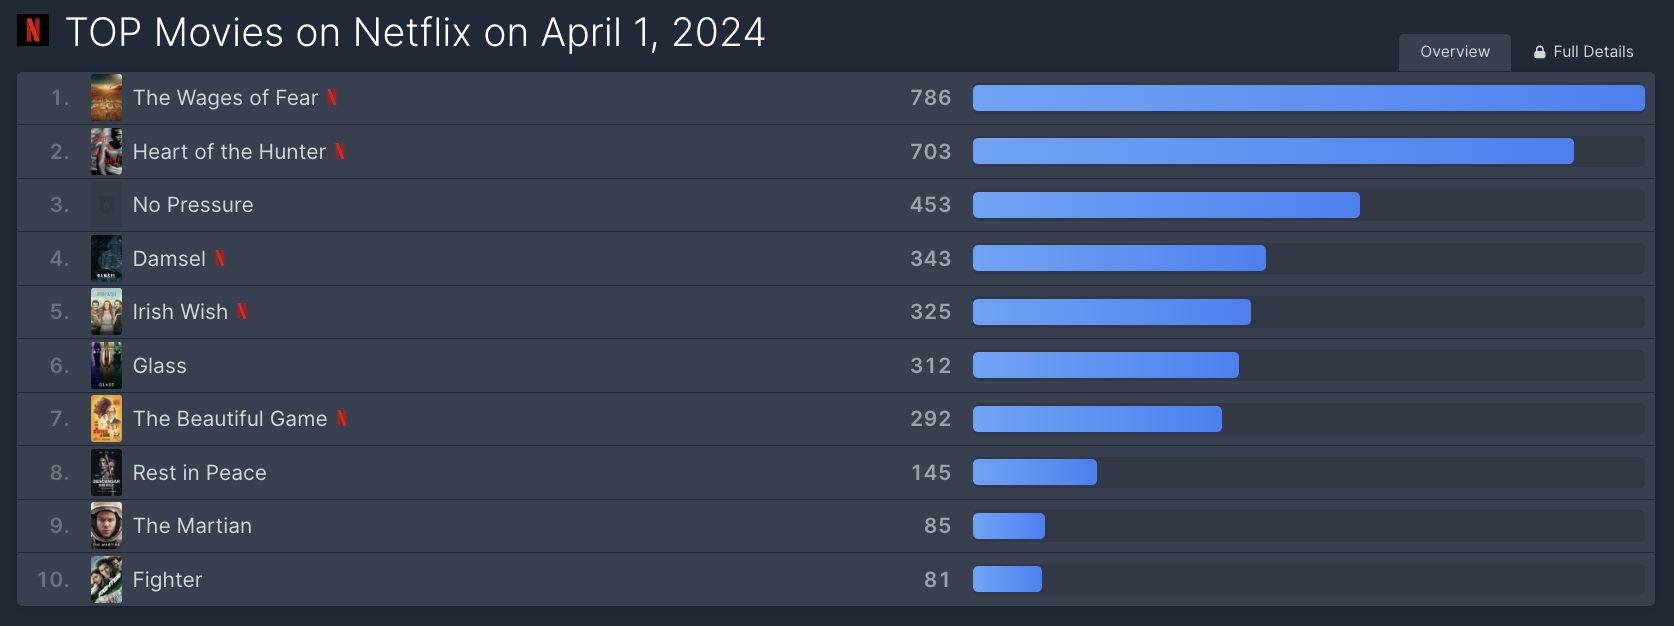Open The Martian poster thumbnail
The image size is (1674, 626).
107,526
